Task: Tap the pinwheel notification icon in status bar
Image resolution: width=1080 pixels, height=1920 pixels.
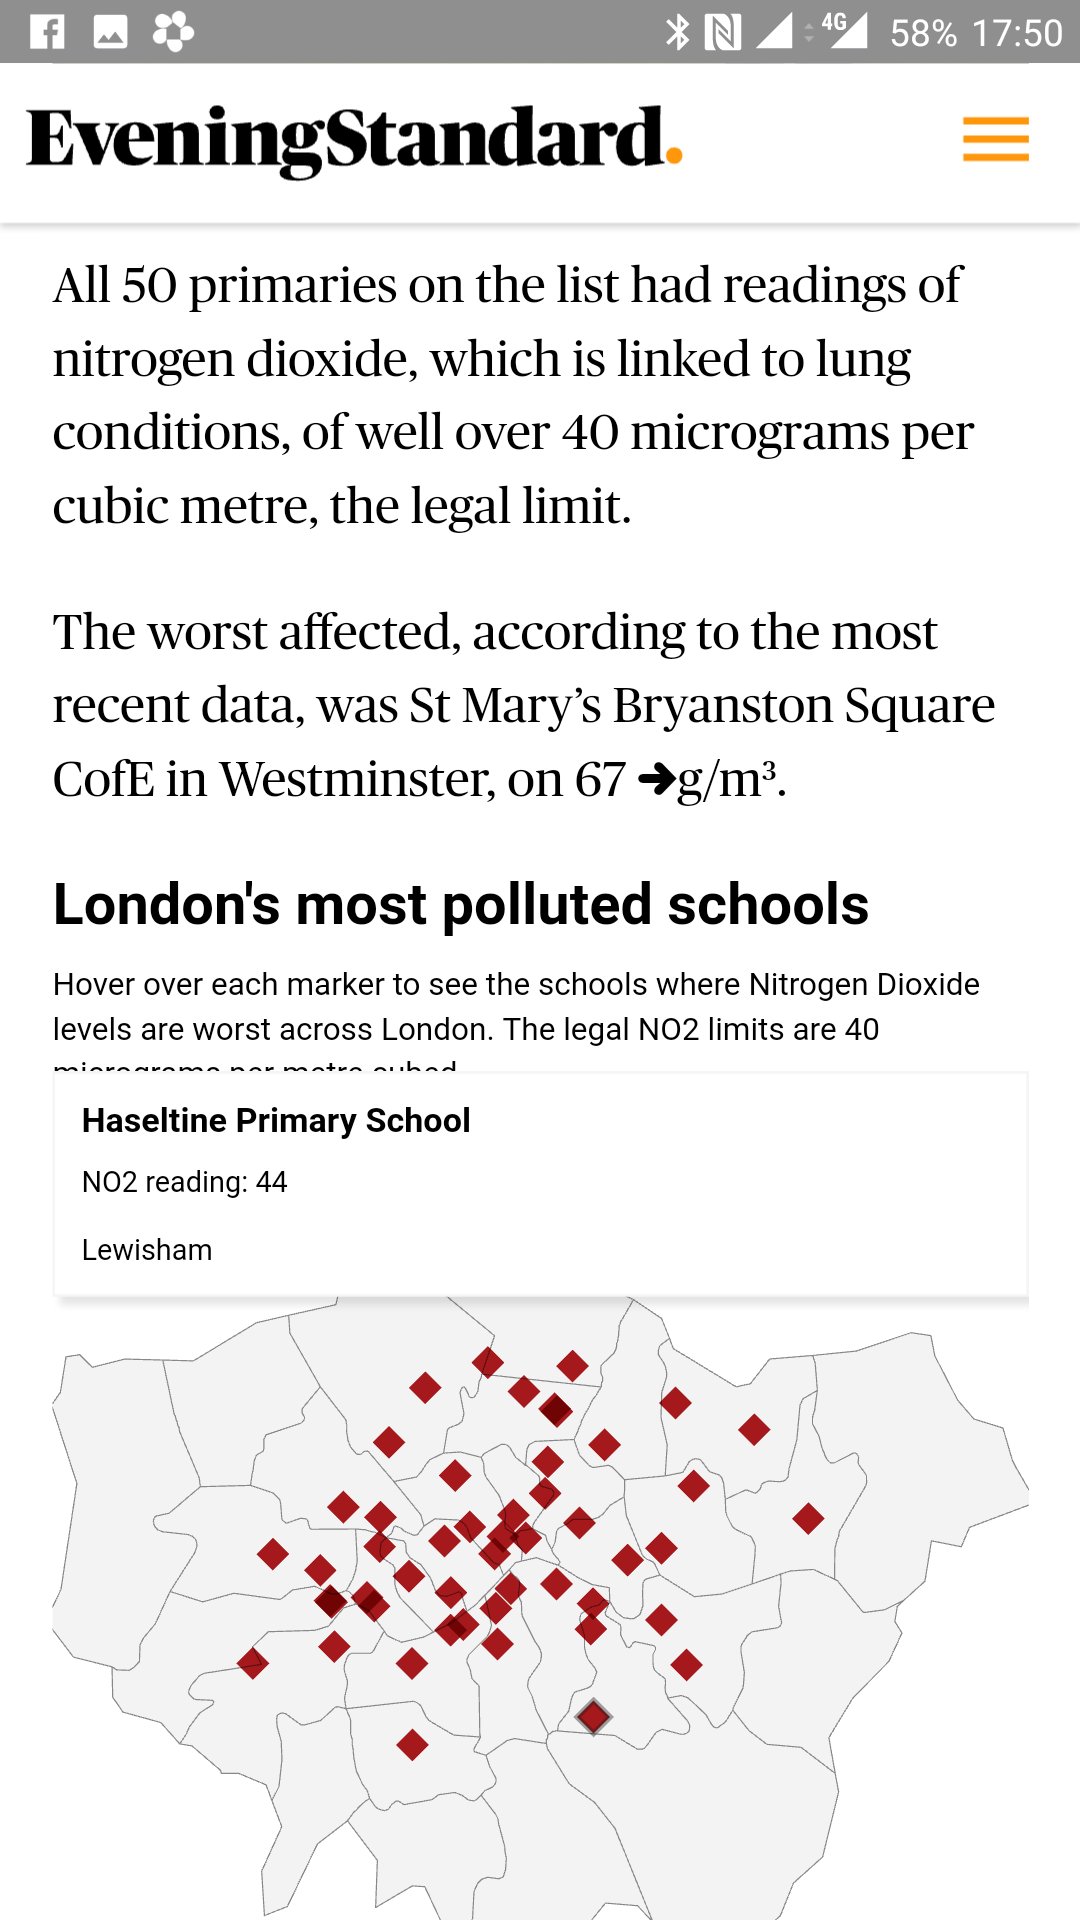Action: tap(173, 32)
